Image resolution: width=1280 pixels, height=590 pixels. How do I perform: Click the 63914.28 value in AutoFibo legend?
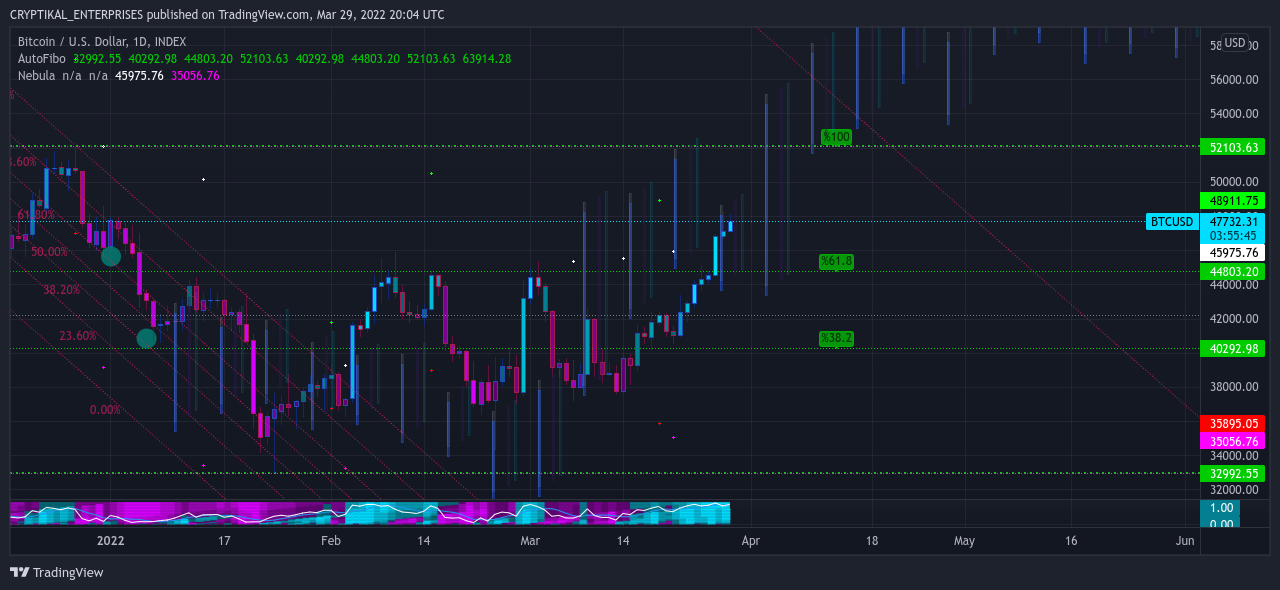pyautogui.click(x=487, y=59)
